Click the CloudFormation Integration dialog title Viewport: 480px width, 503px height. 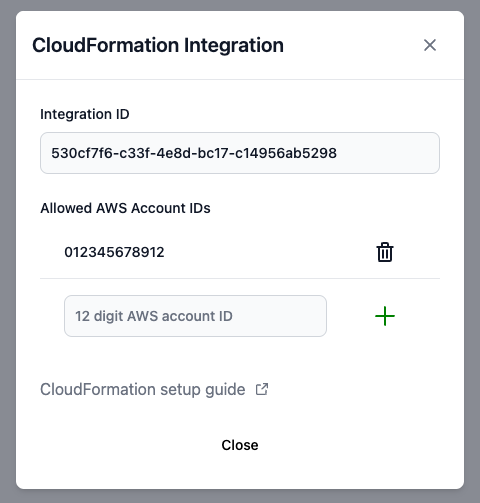pyautogui.click(x=158, y=45)
